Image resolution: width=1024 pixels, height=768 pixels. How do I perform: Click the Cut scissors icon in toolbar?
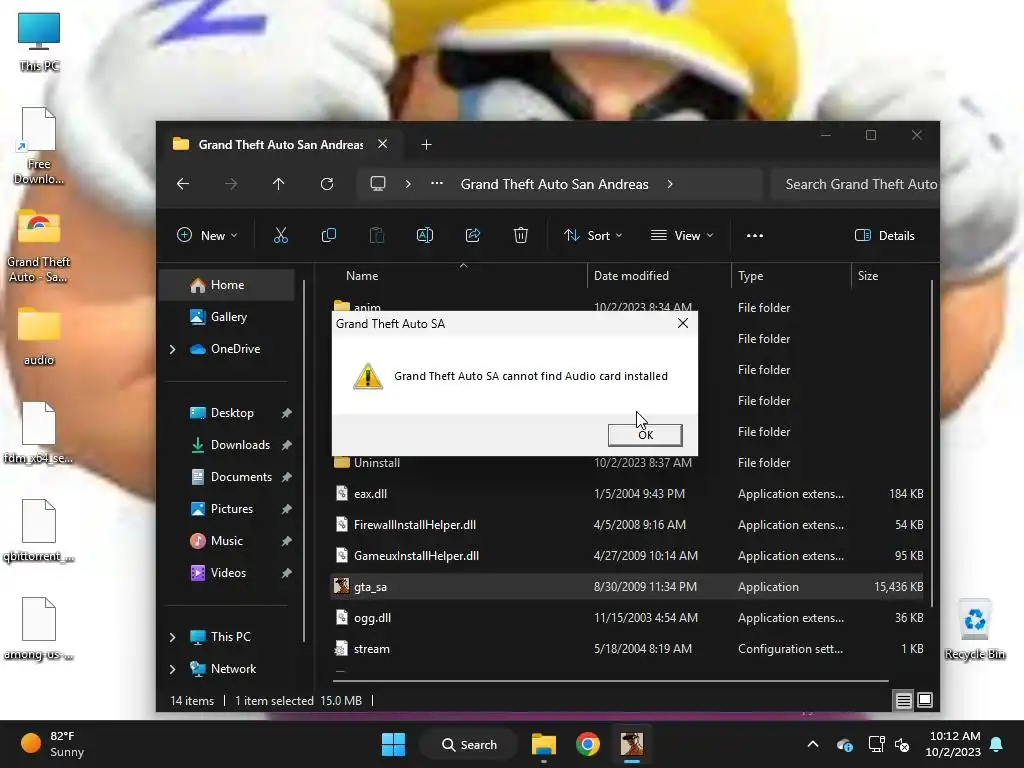point(281,235)
